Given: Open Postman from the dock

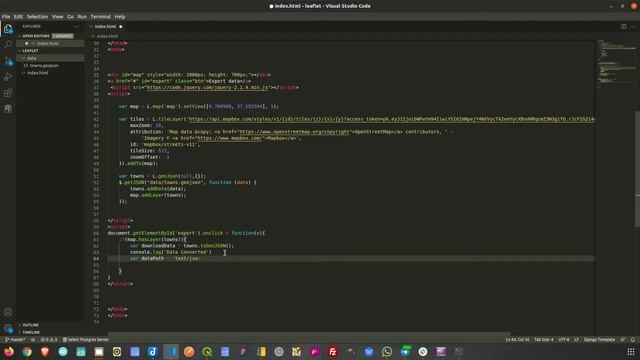Looking at the screenshot, I should point(189,351).
